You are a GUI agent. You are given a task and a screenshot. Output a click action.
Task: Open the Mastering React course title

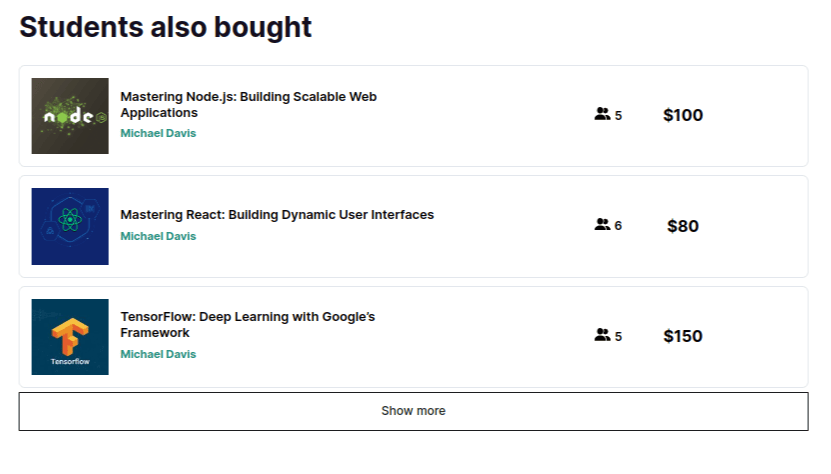(277, 215)
